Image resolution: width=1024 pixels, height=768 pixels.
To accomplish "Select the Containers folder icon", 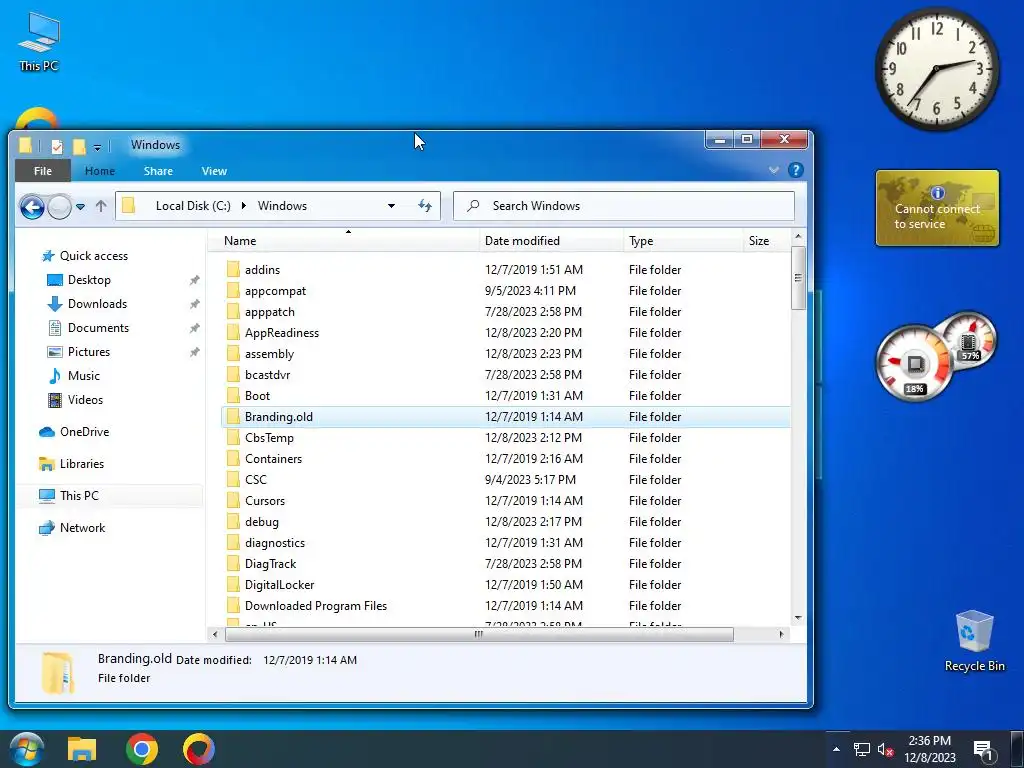I will coord(233,458).
